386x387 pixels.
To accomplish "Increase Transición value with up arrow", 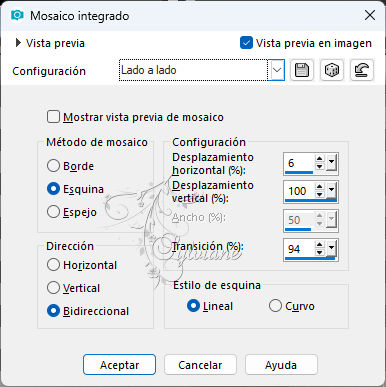I will [x=320, y=245].
